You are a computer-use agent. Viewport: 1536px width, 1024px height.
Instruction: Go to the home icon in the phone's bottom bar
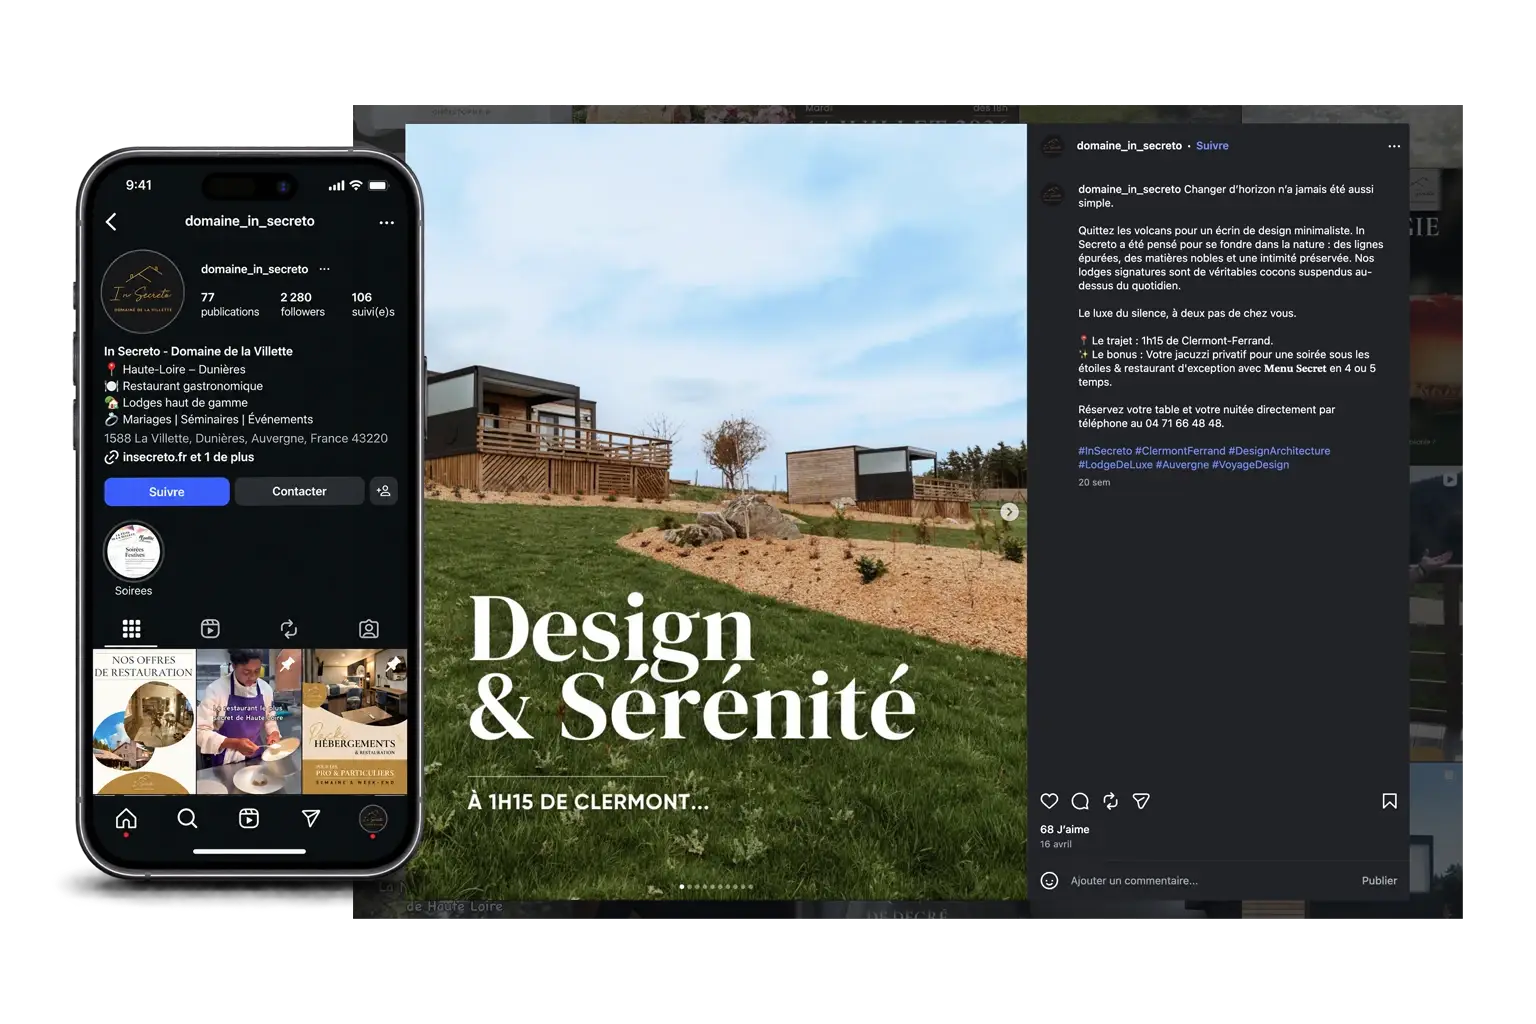click(x=126, y=819)
